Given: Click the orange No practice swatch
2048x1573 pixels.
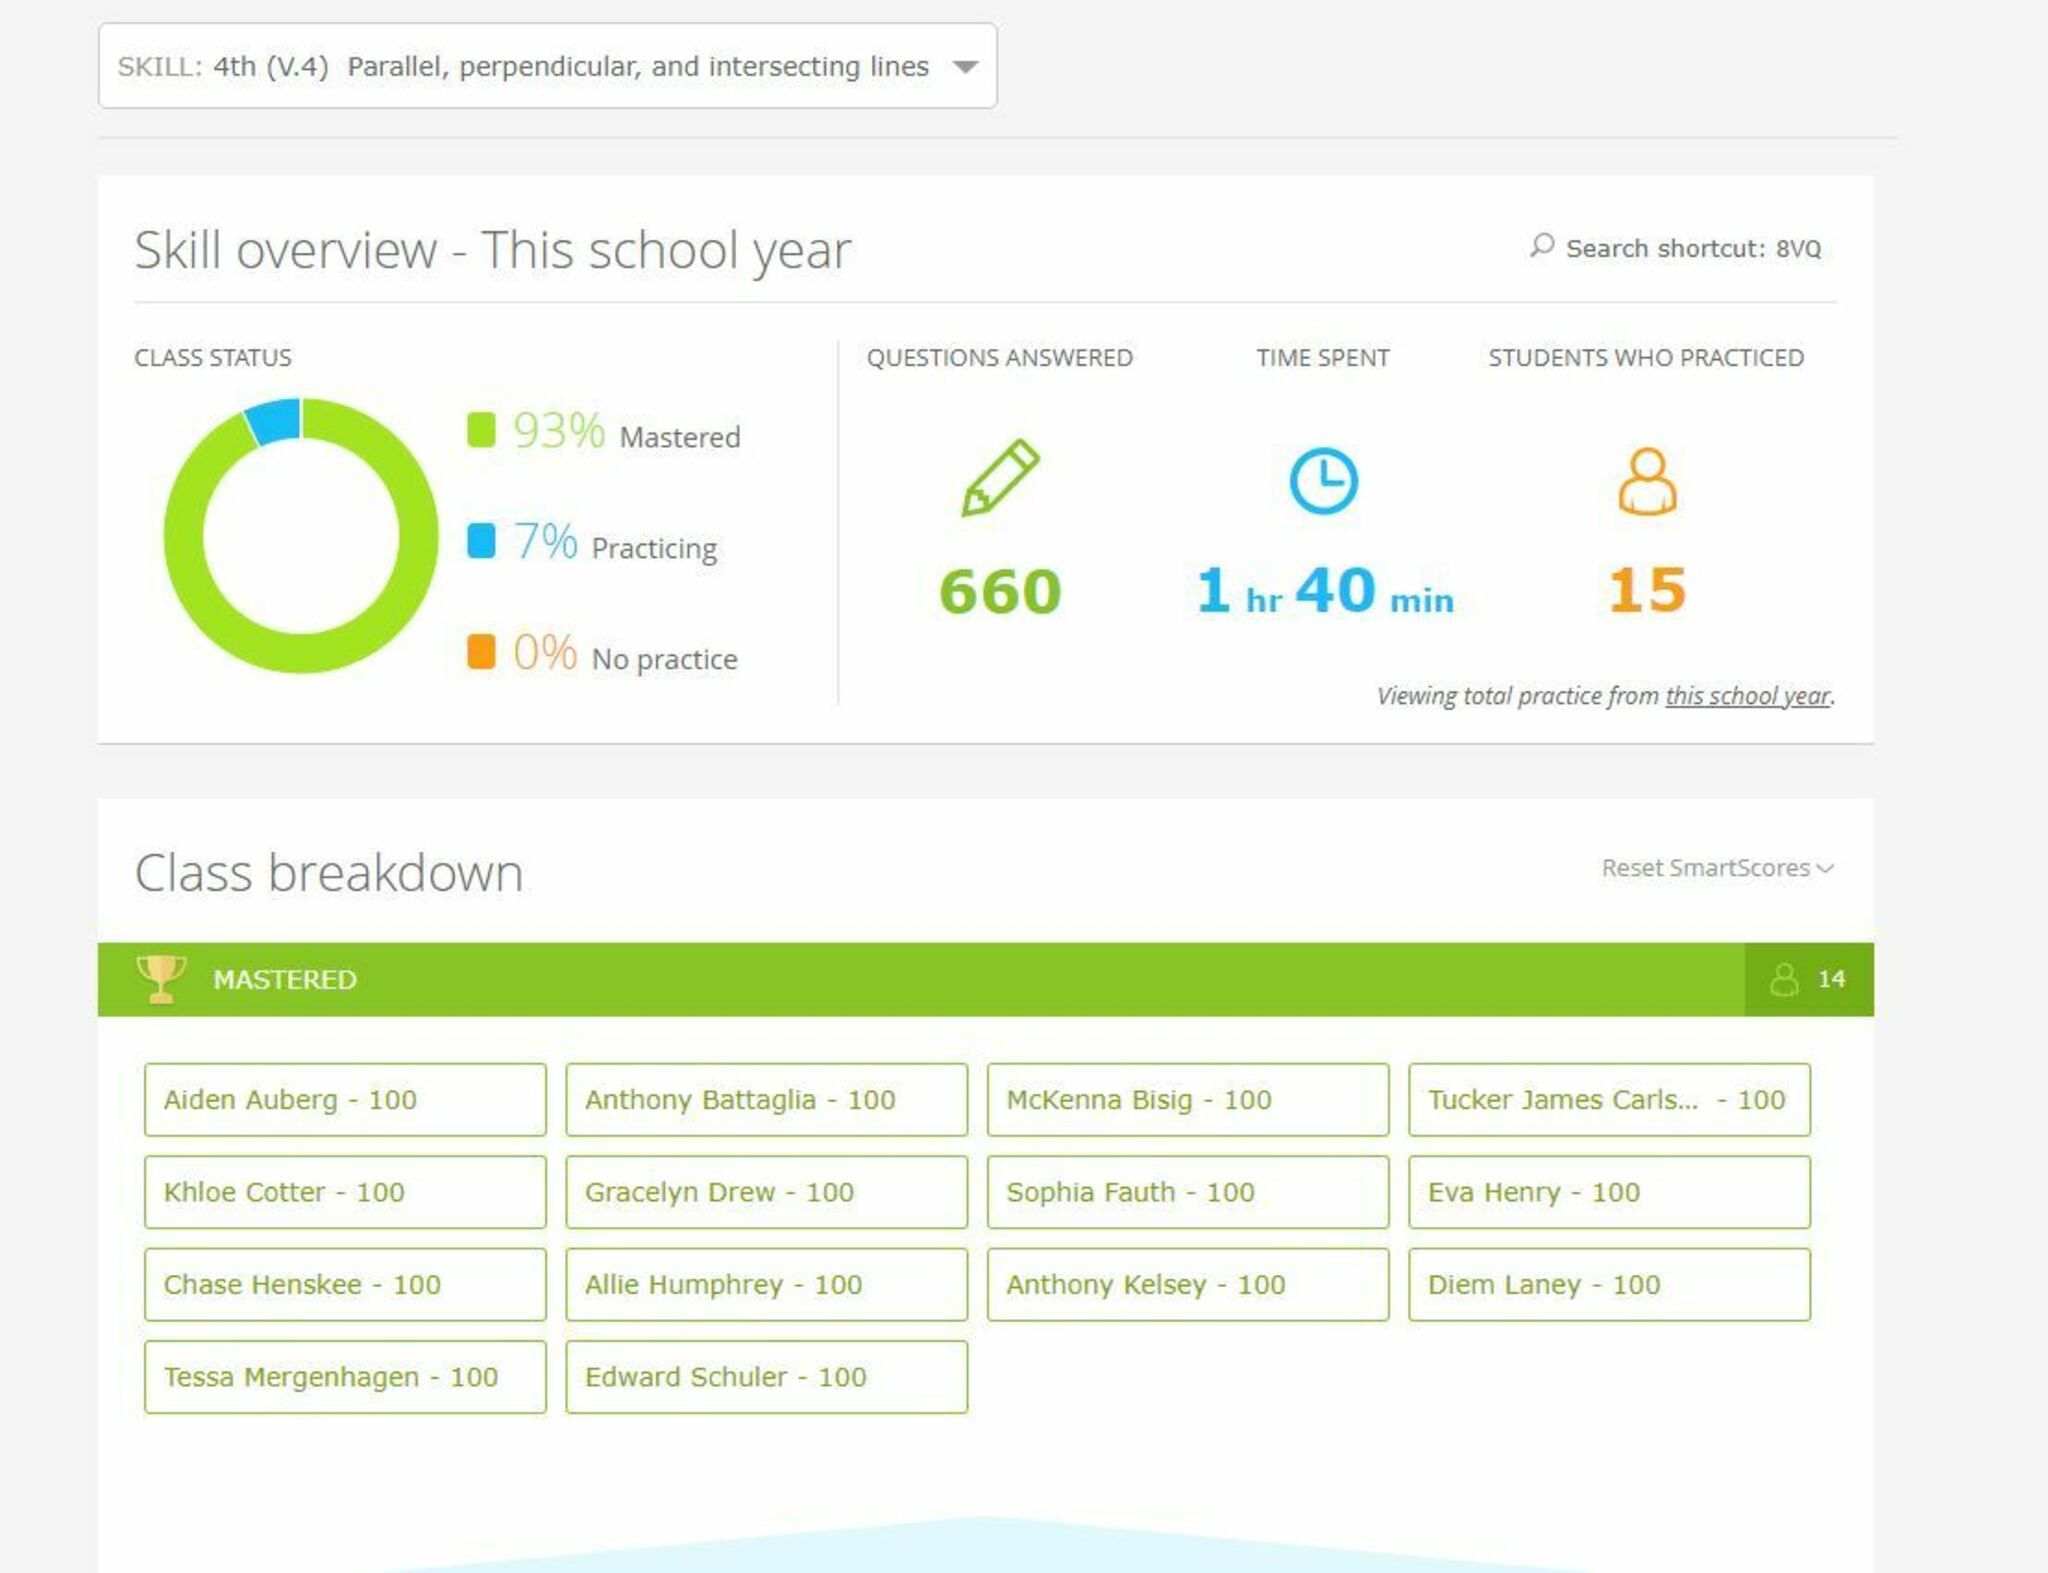Looking at the screenshot, I should (x=481, y=652).
